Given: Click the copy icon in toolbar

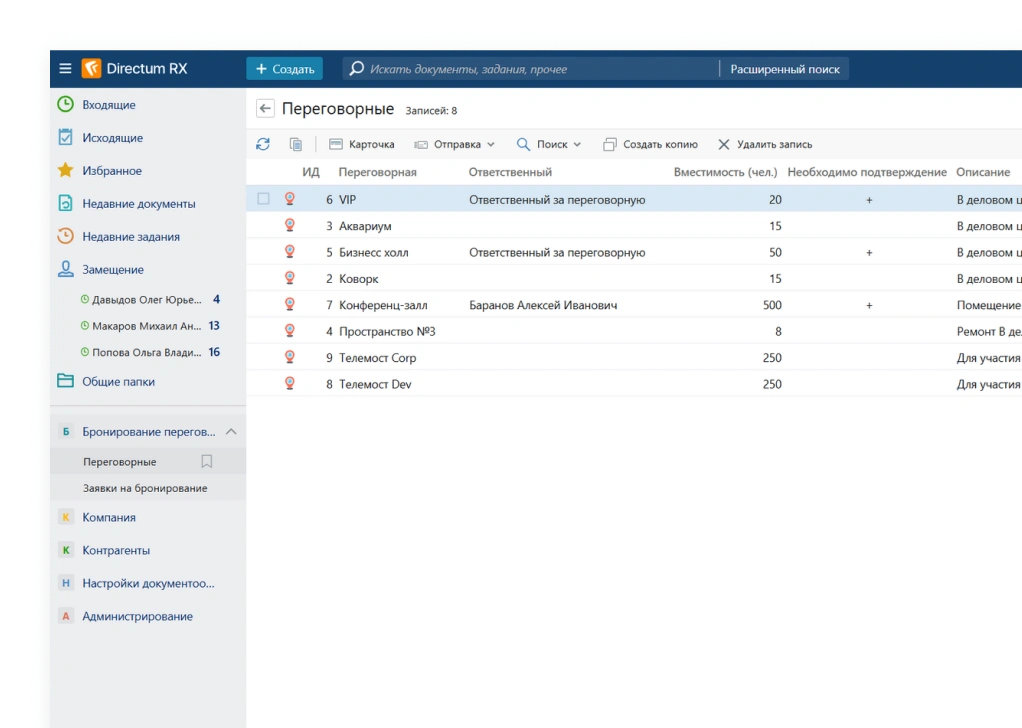Looking at the screenshot, I should (296, 144).
